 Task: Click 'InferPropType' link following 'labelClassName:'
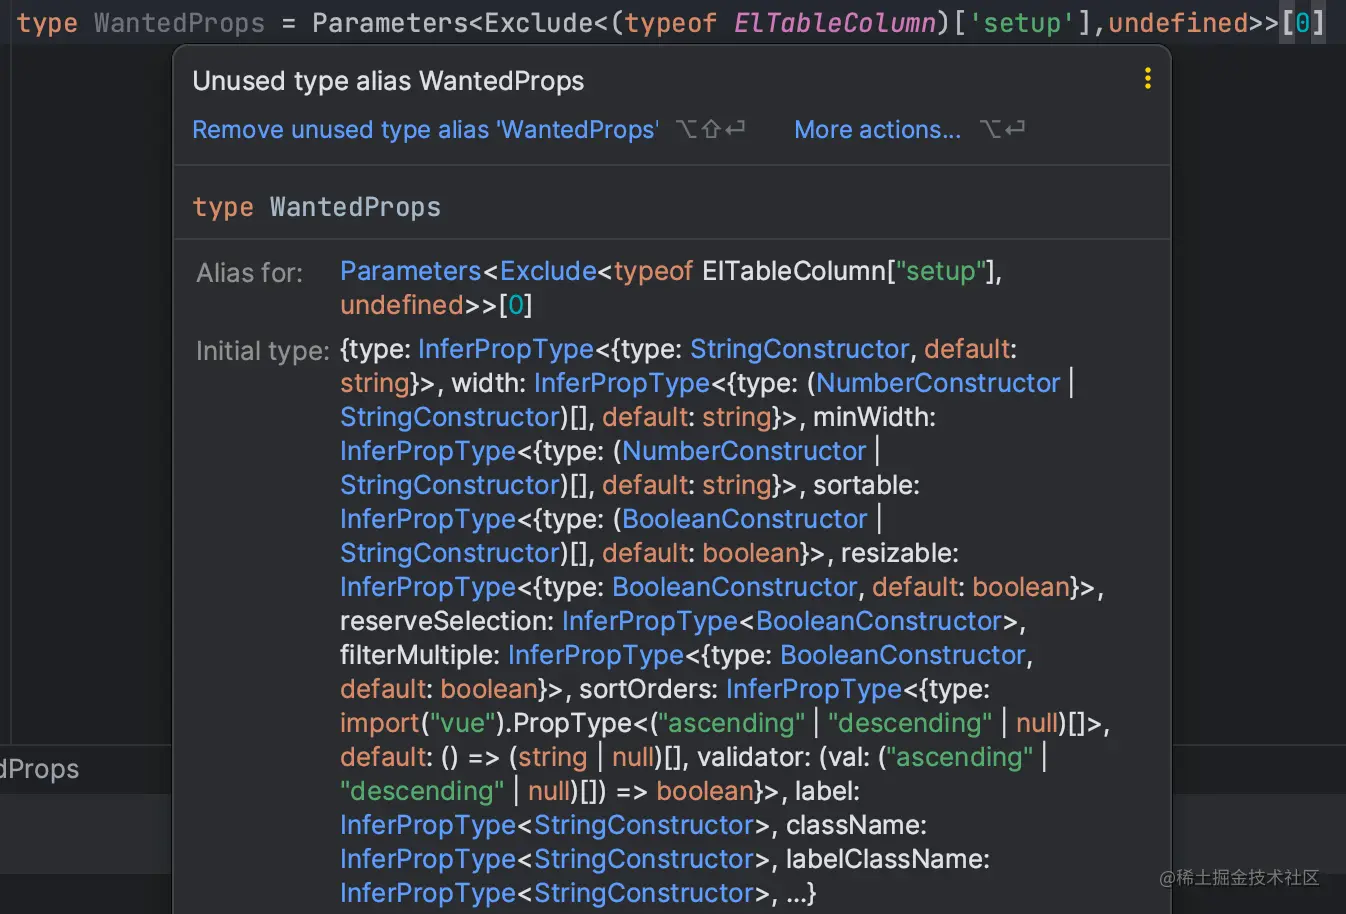pyautogui.click(x=428, y=893)
